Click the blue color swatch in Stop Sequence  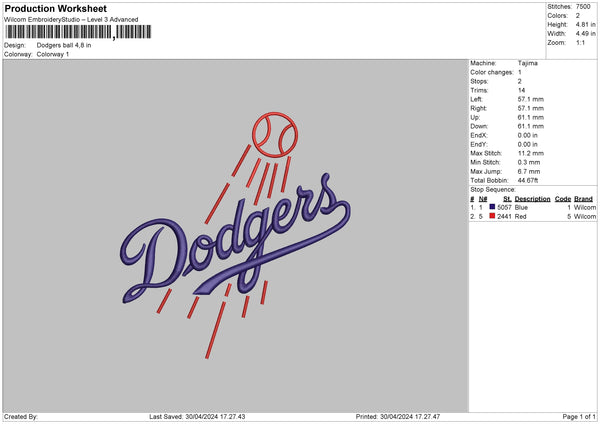[492, 207]
